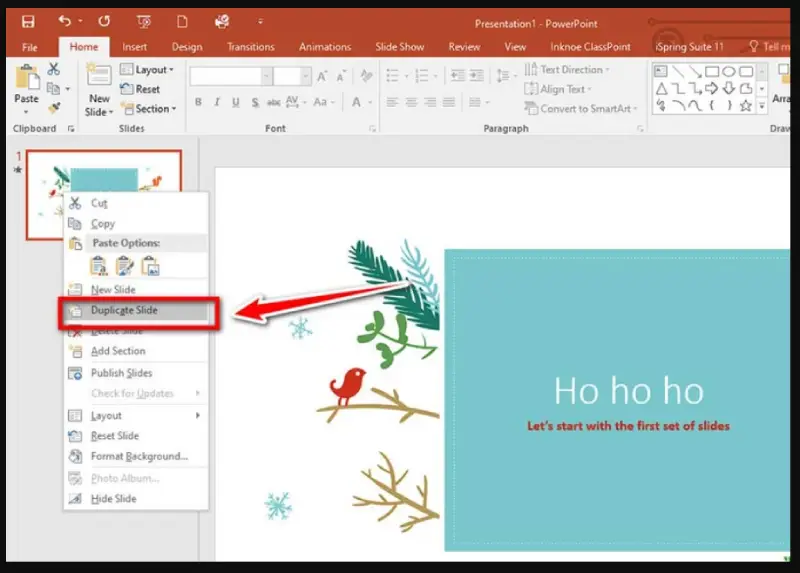
Task: Click the Format Painter brush icon
Action: point(54,108)
